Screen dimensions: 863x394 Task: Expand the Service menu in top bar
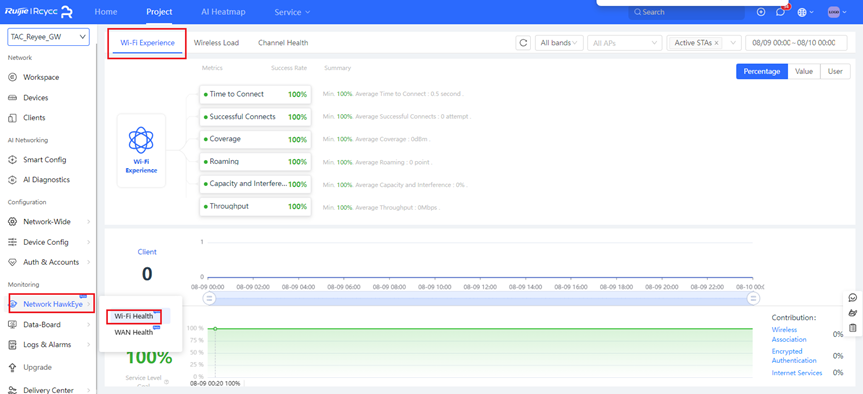click(x=292, y=12)
